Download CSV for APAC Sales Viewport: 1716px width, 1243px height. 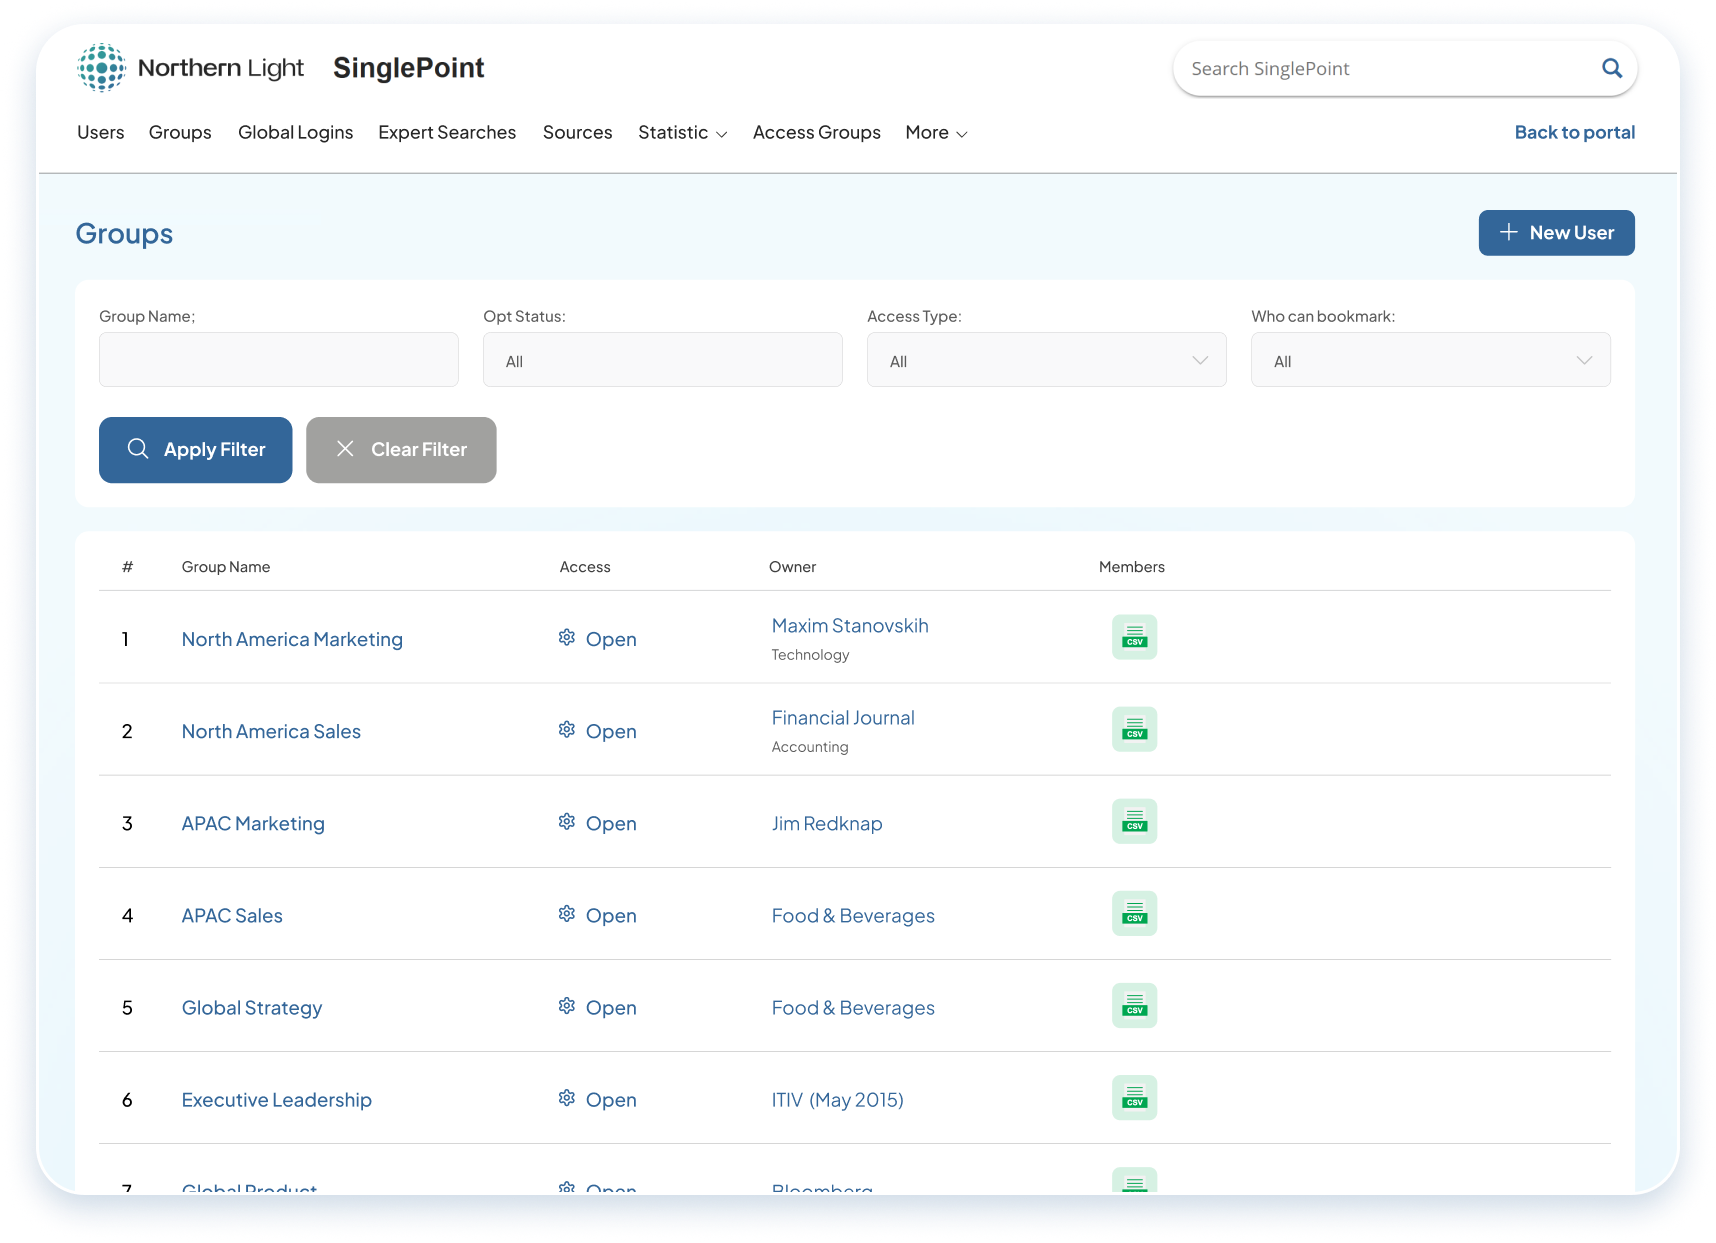tap(1134, 913)
